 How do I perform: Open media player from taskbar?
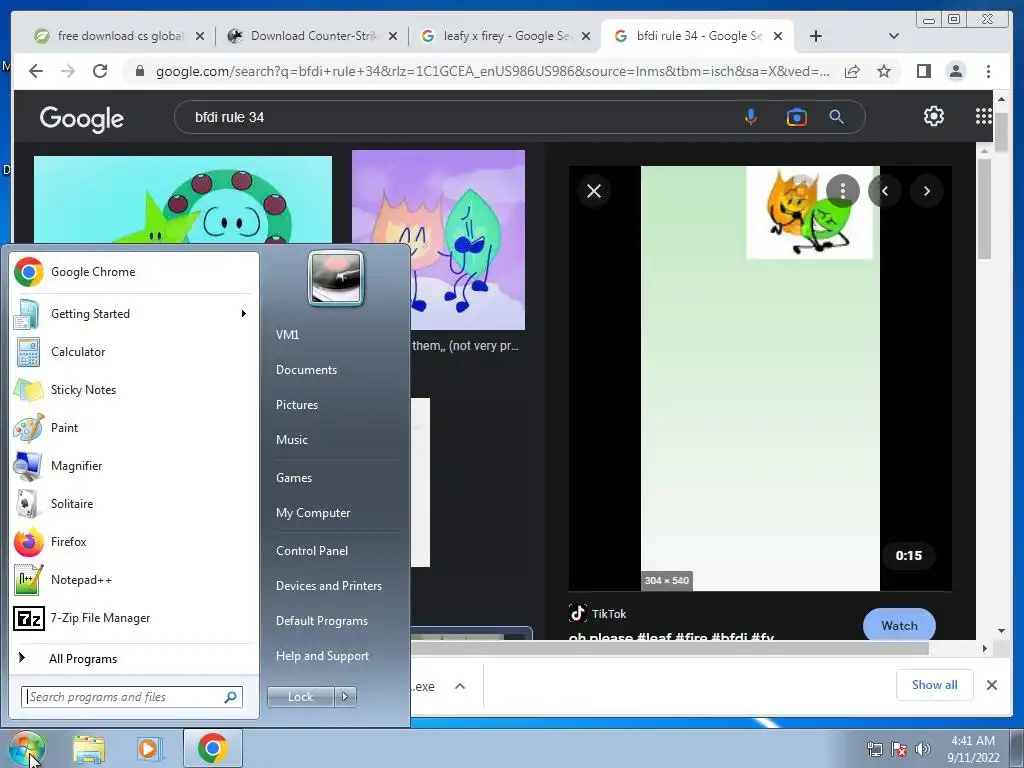(x=149, y=748)
